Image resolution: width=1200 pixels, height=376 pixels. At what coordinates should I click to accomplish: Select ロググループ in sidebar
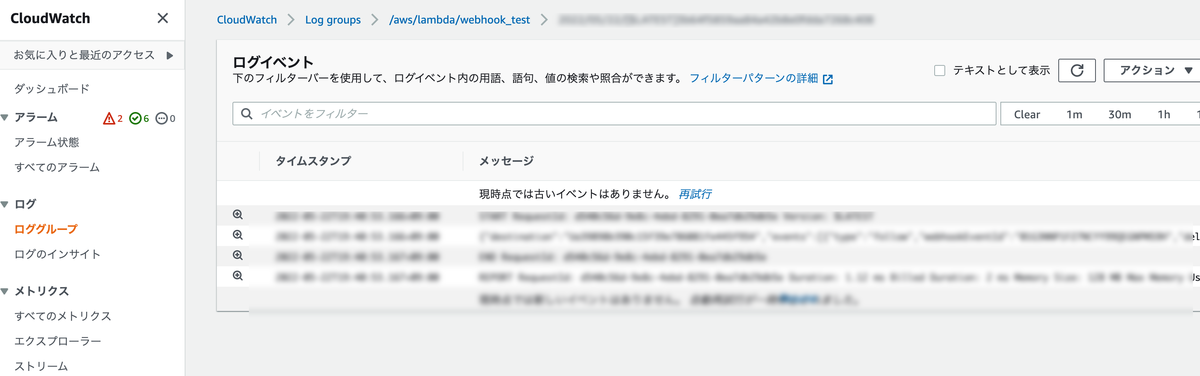[x=45, y=229]
